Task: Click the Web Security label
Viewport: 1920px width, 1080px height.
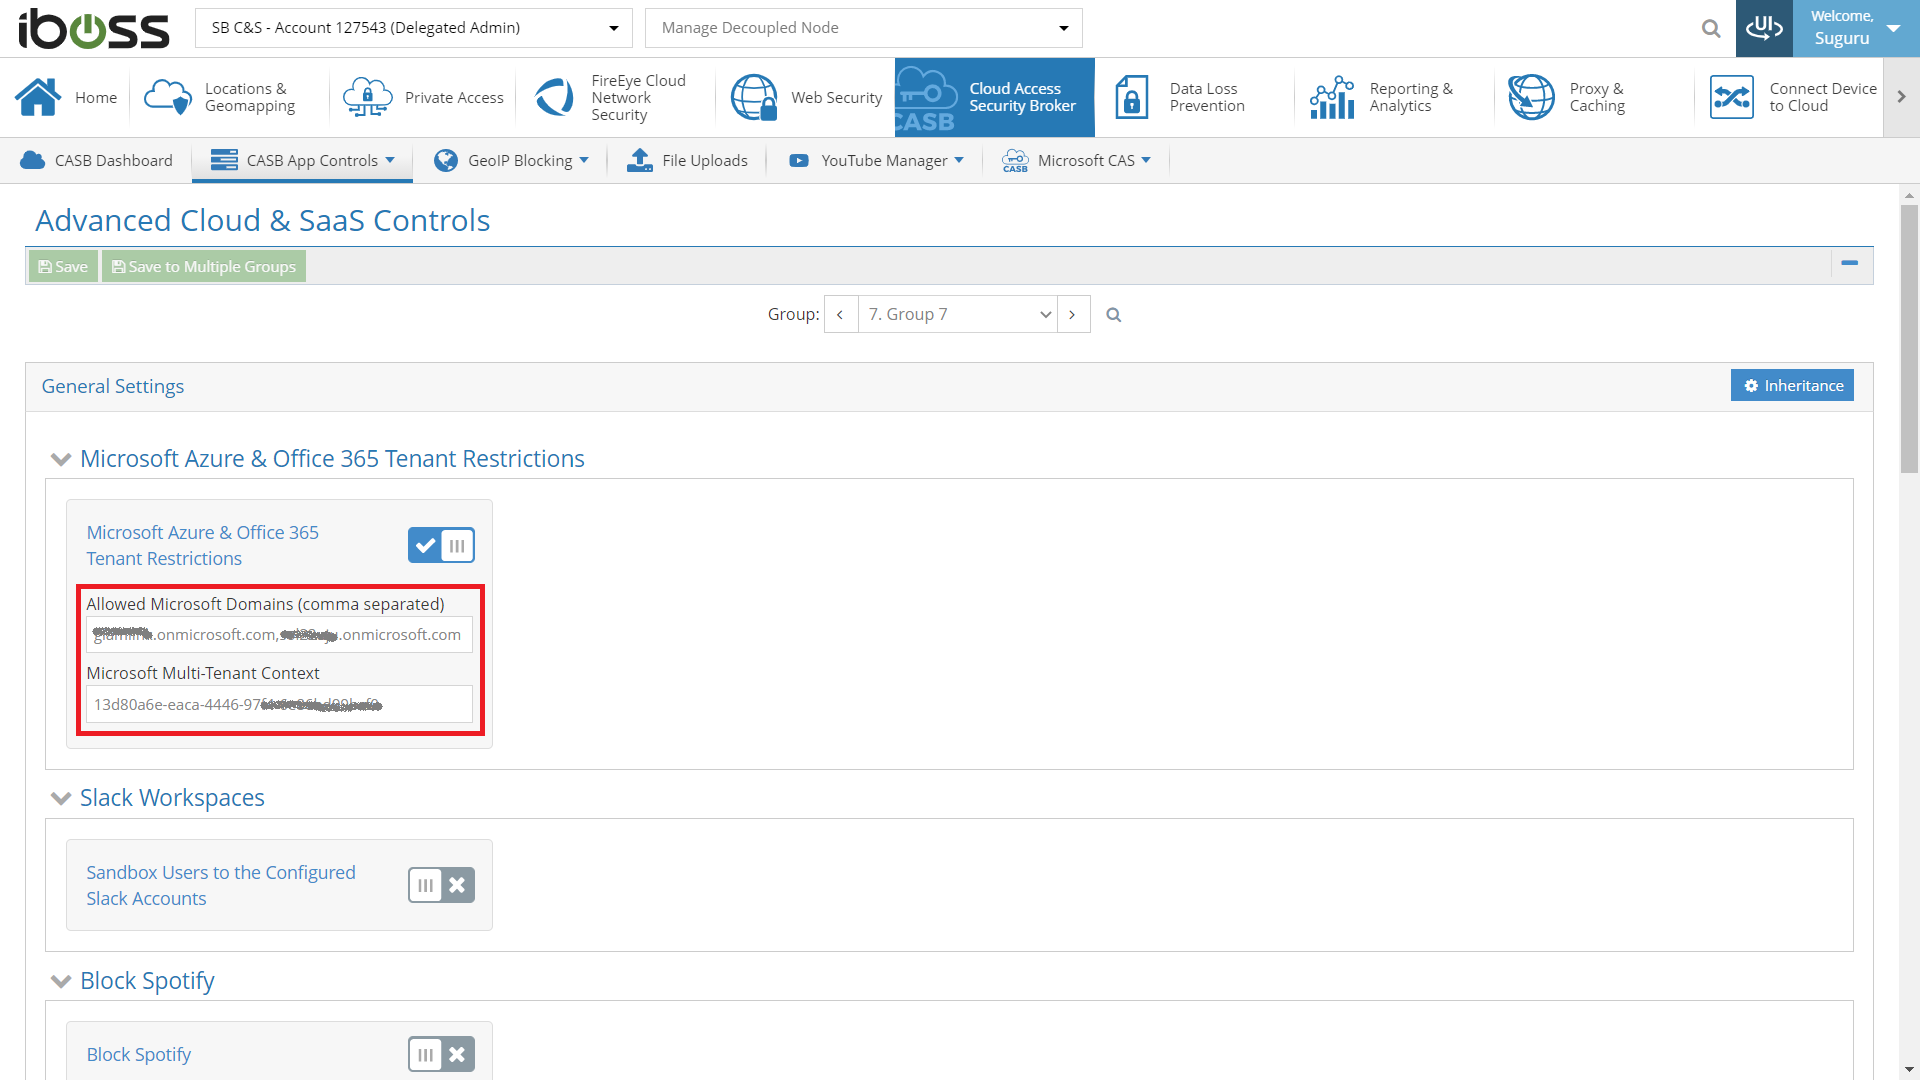Action: (837, 97)
